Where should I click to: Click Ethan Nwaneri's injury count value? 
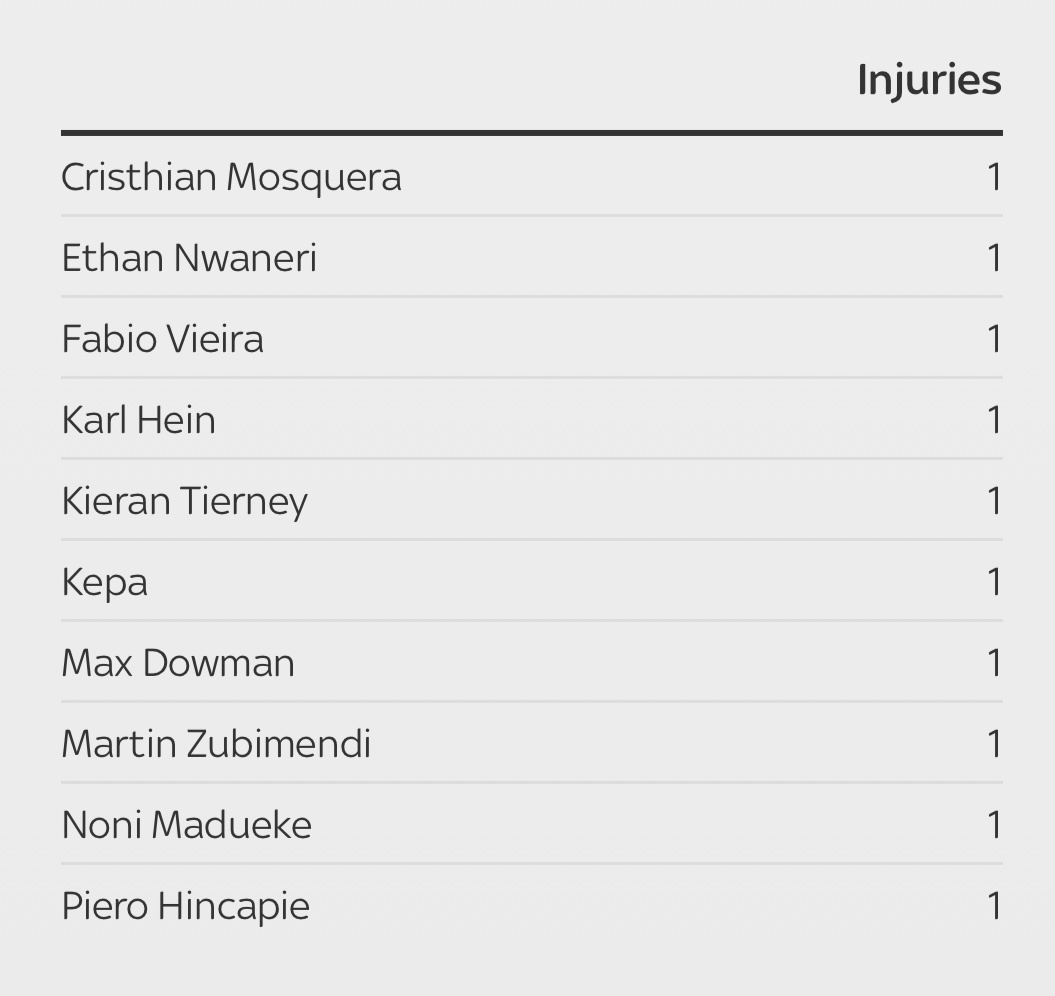pos(994,258)
